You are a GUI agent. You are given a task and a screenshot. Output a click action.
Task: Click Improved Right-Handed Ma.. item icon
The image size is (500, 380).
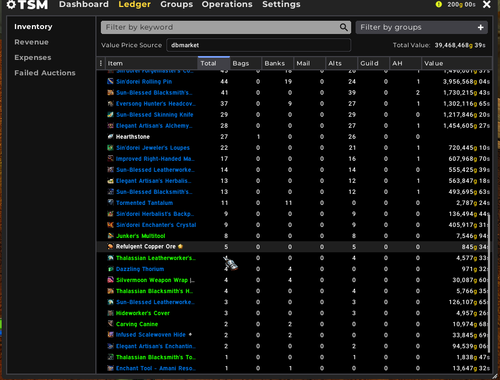tap(110, 158)
